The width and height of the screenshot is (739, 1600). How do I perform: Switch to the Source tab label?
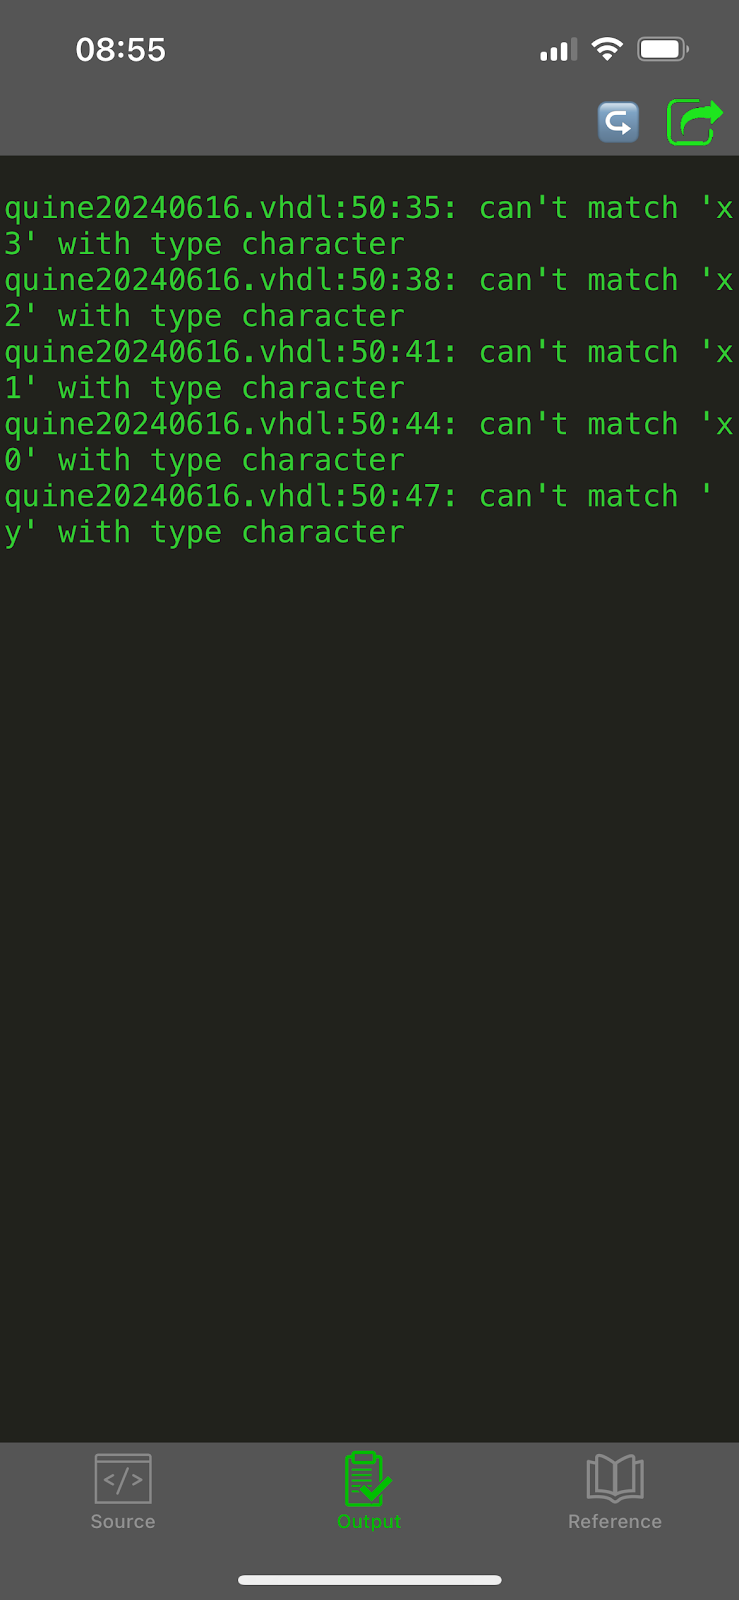click(x=123, y=1521)
